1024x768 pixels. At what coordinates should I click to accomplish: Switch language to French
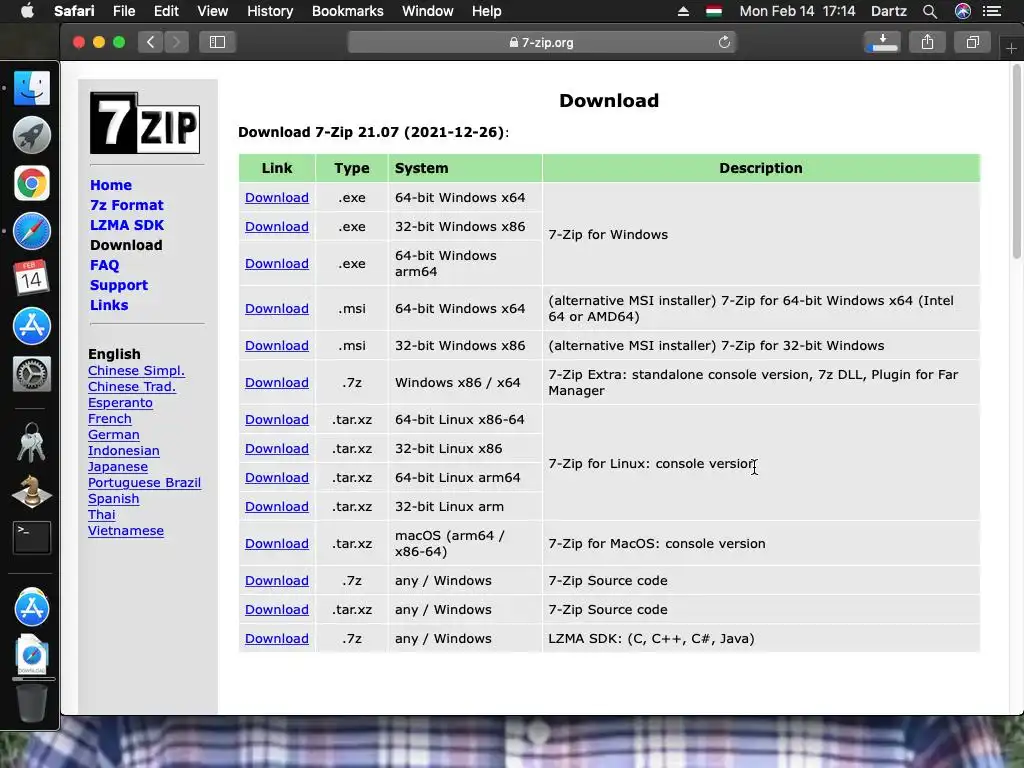point(110,419)
